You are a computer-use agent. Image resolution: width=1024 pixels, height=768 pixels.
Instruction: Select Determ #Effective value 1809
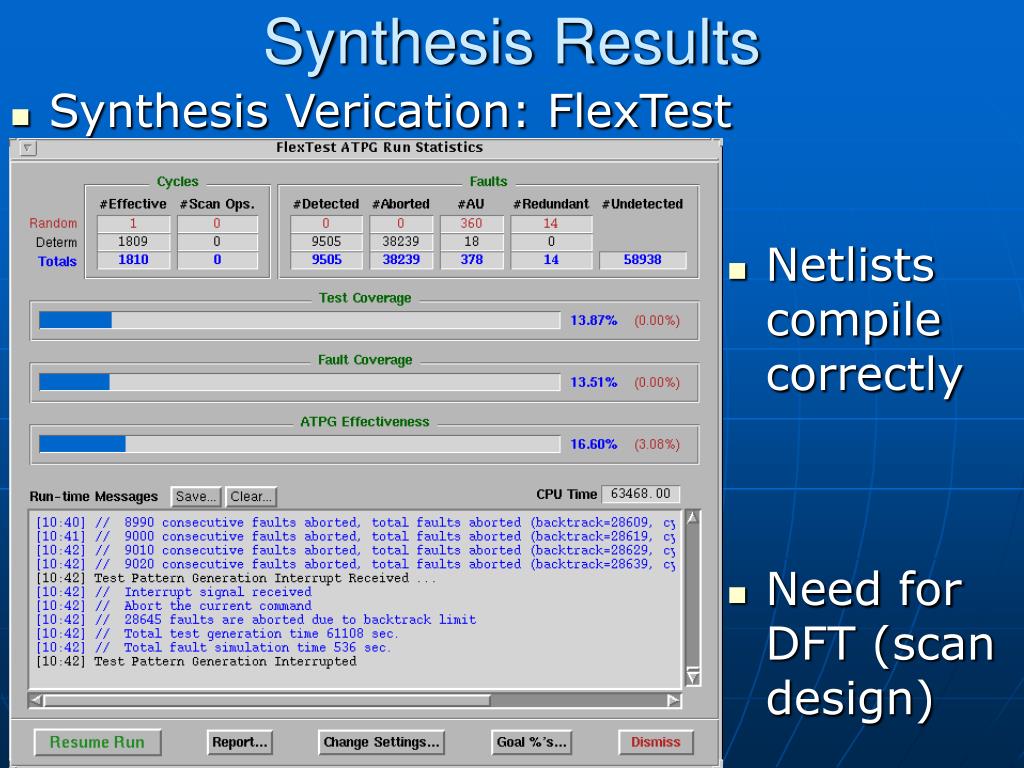(x=133, y=242)
